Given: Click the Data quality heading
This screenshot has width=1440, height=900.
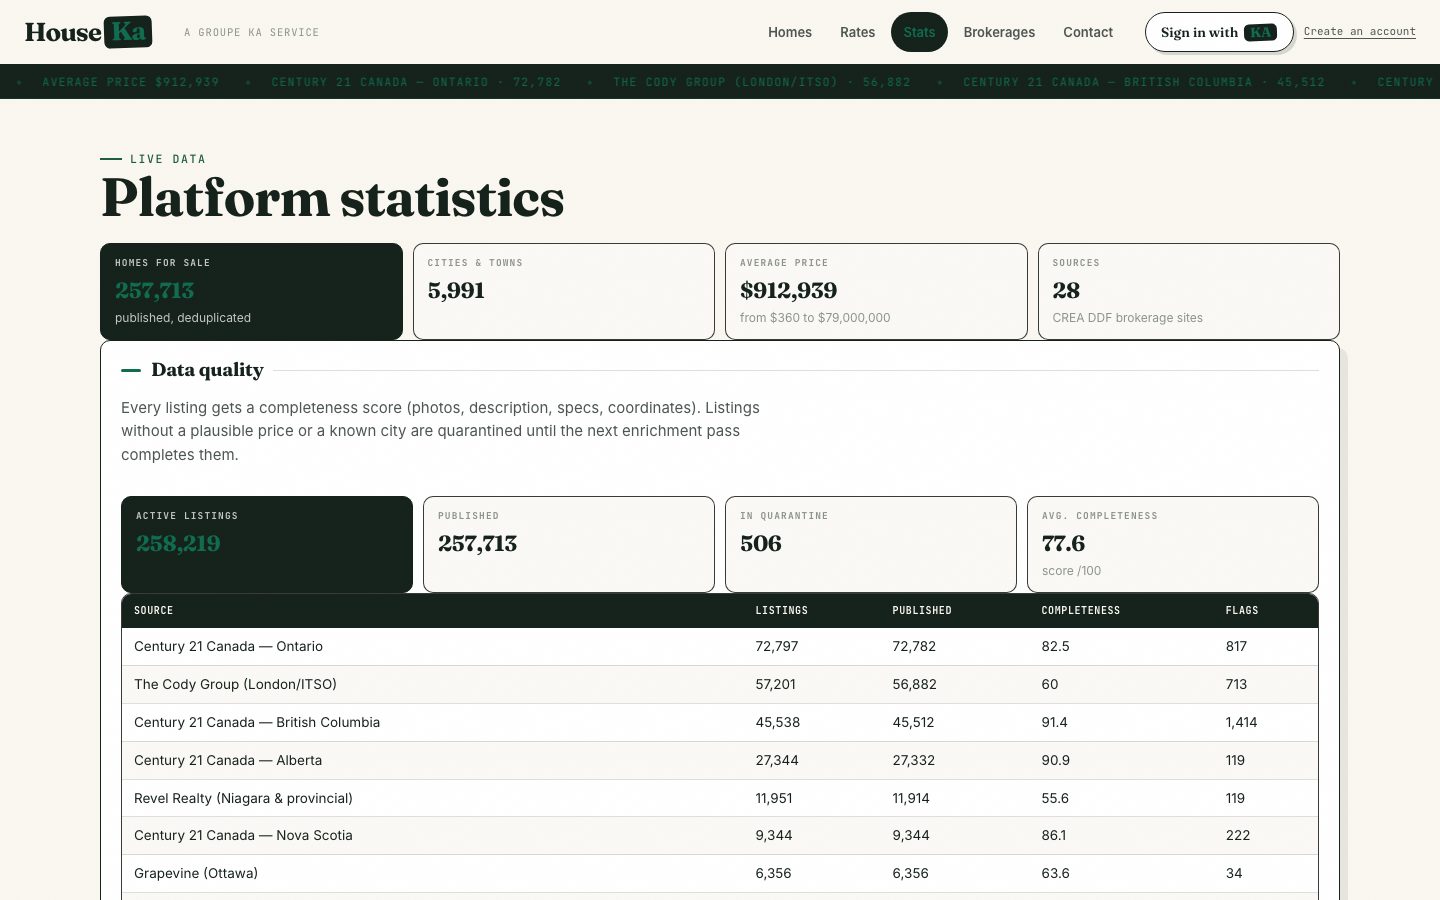Looking at the screenshot, I should click(x=207, y=370).
